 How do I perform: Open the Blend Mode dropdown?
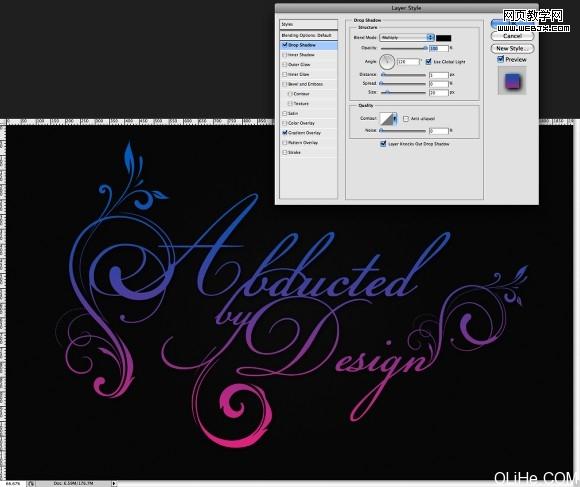(407, 37)
